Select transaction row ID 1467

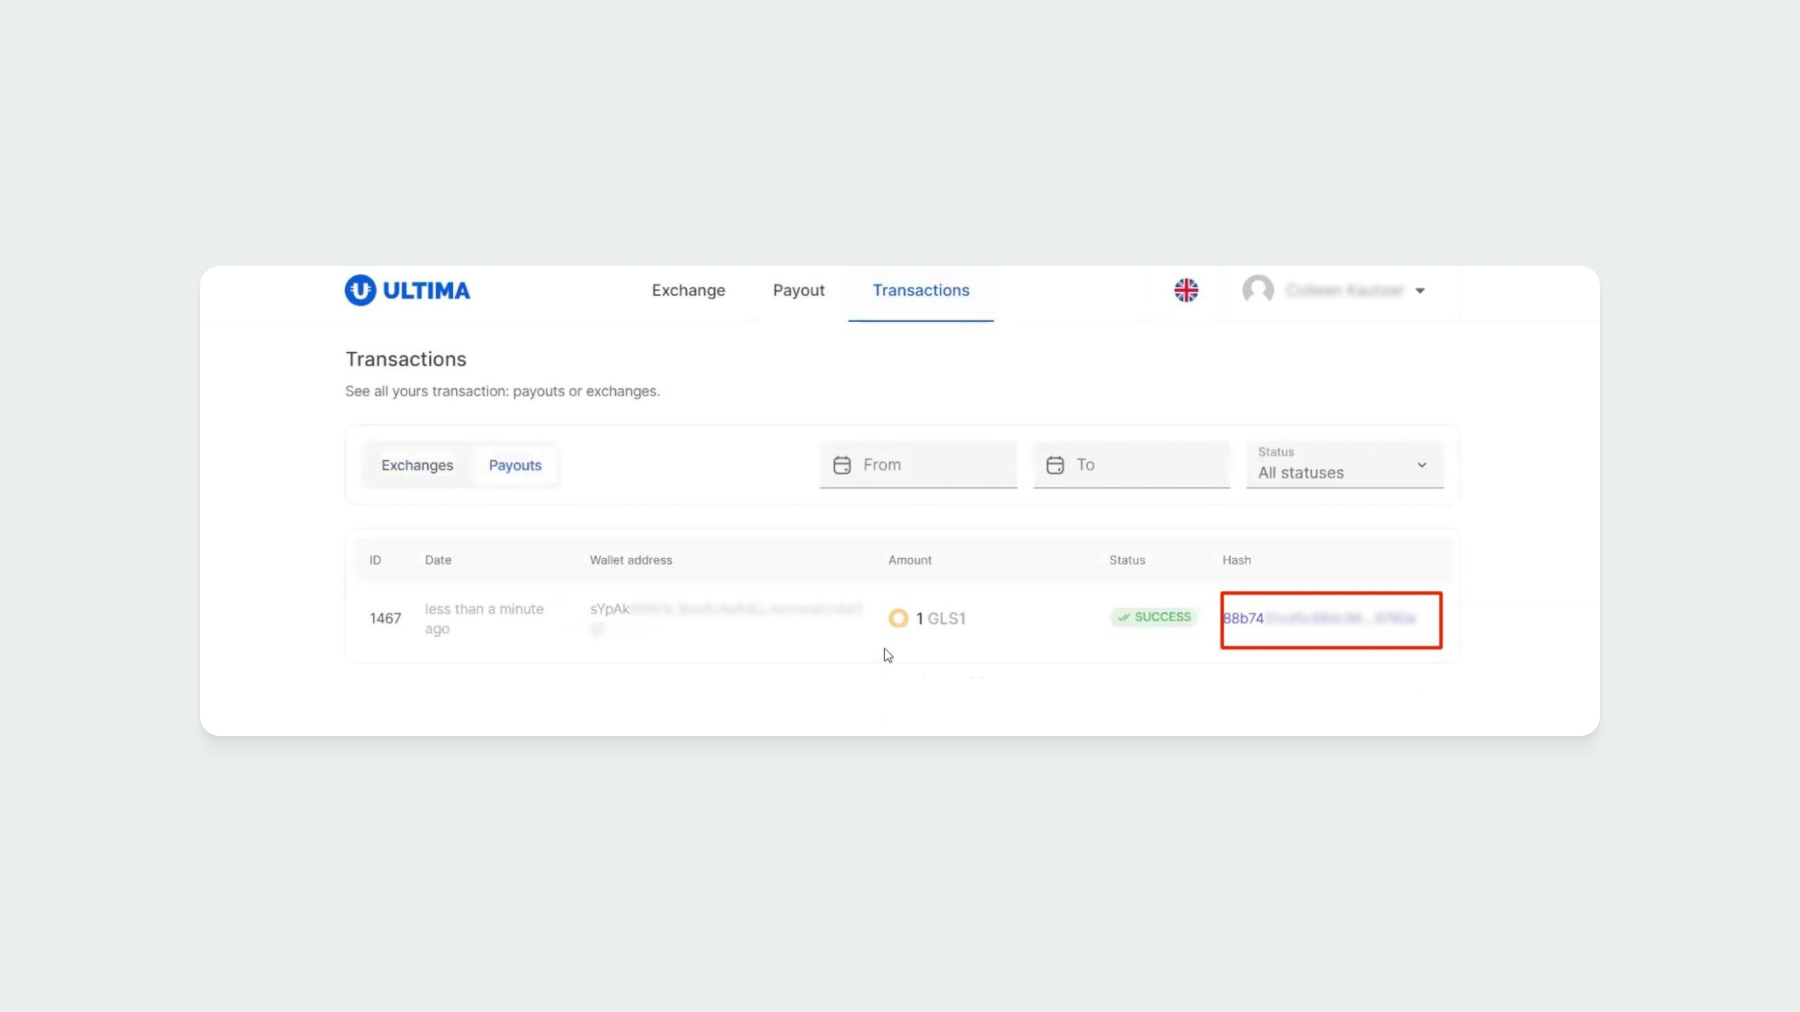click(x=385, y=618)
